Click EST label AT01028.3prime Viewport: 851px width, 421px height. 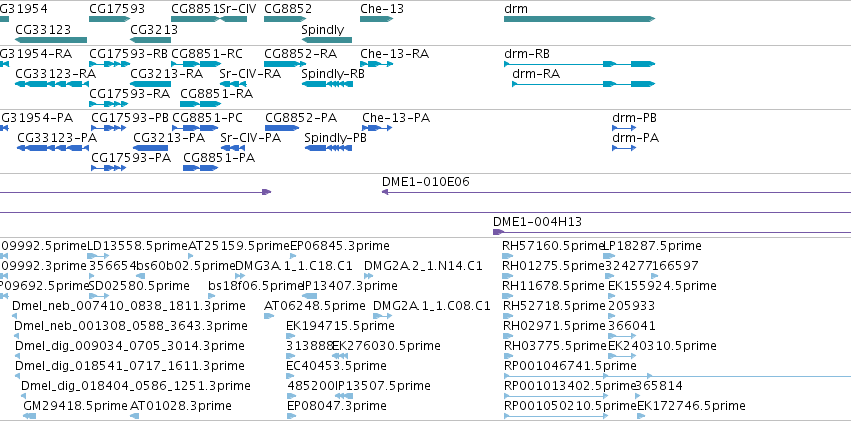click(x=181, y=406)
